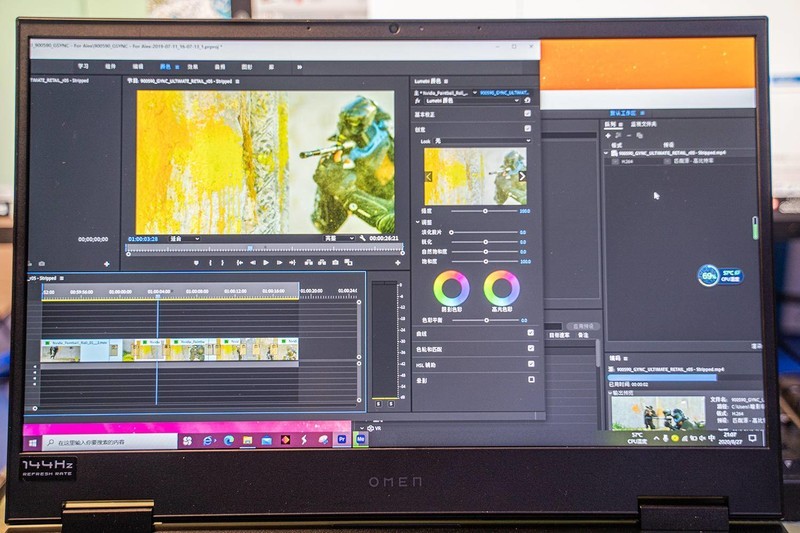Click the Lift extraction icon below monitor

coord(309,263)
